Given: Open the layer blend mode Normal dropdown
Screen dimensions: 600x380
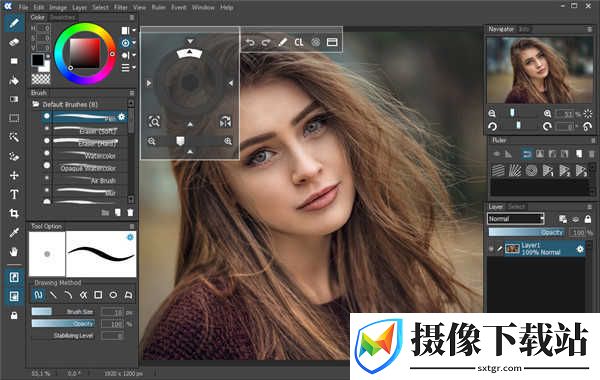Looking at the screenshot, I should 516,219.
